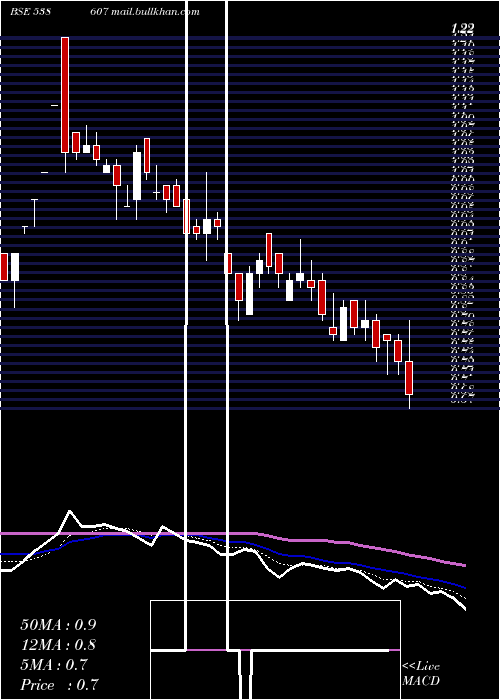500x700 pixels.
Task: Click the 50MA : 0.9 reading
Action: (x=58, y=625)
